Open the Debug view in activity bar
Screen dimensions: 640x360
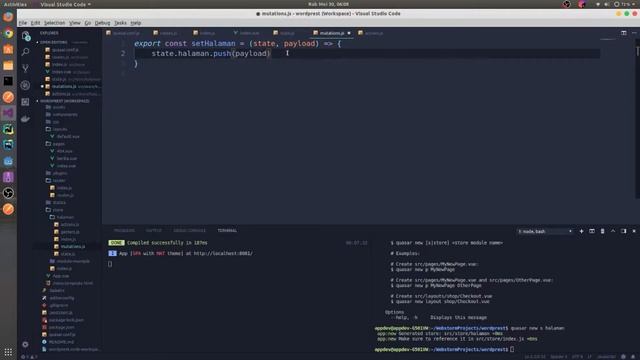pos(25,85)
